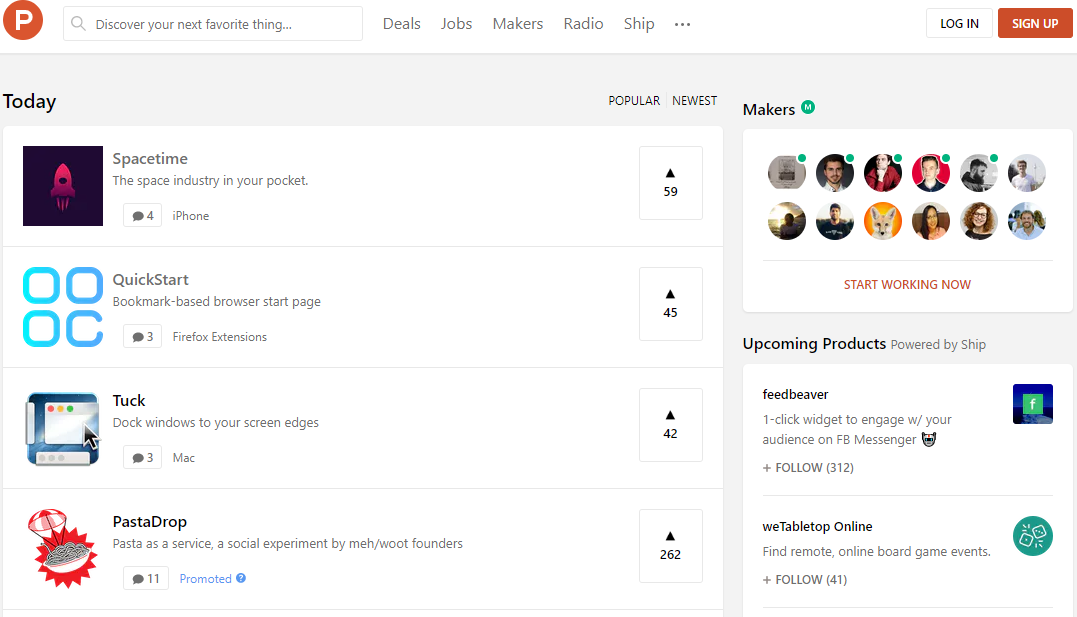The height and width of the screenshot is (617, 1077).
Task: Switch to the NEWEST tab
Action: (x=694, y=101)
